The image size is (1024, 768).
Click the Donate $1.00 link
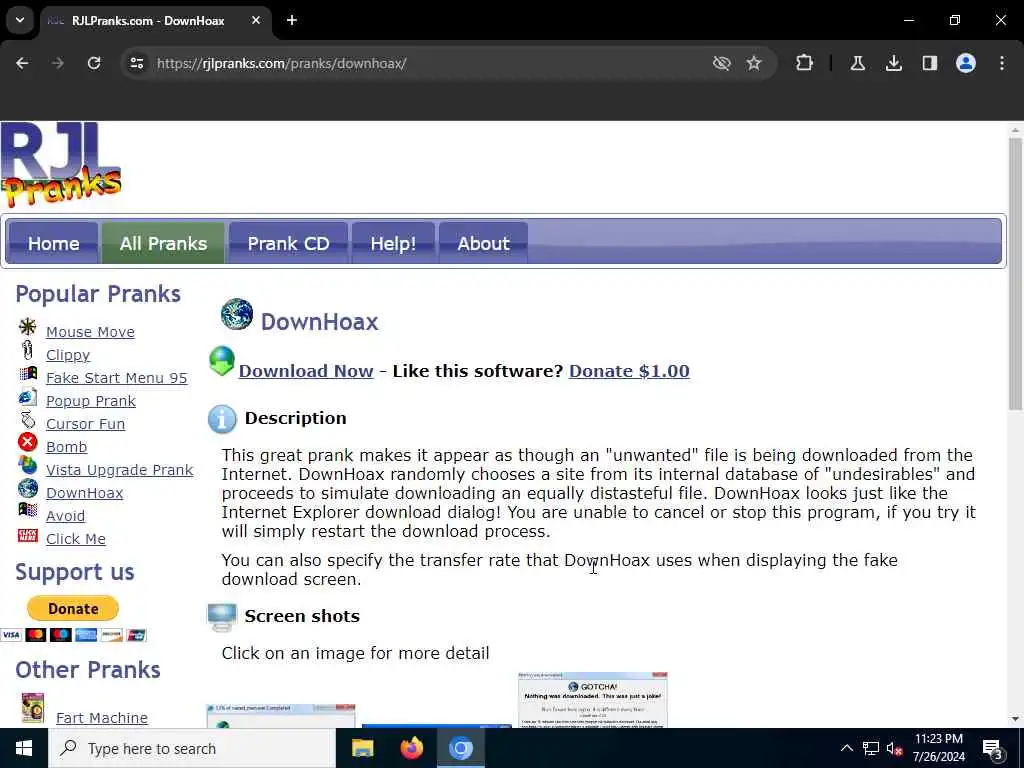click(x=629, y=371)
